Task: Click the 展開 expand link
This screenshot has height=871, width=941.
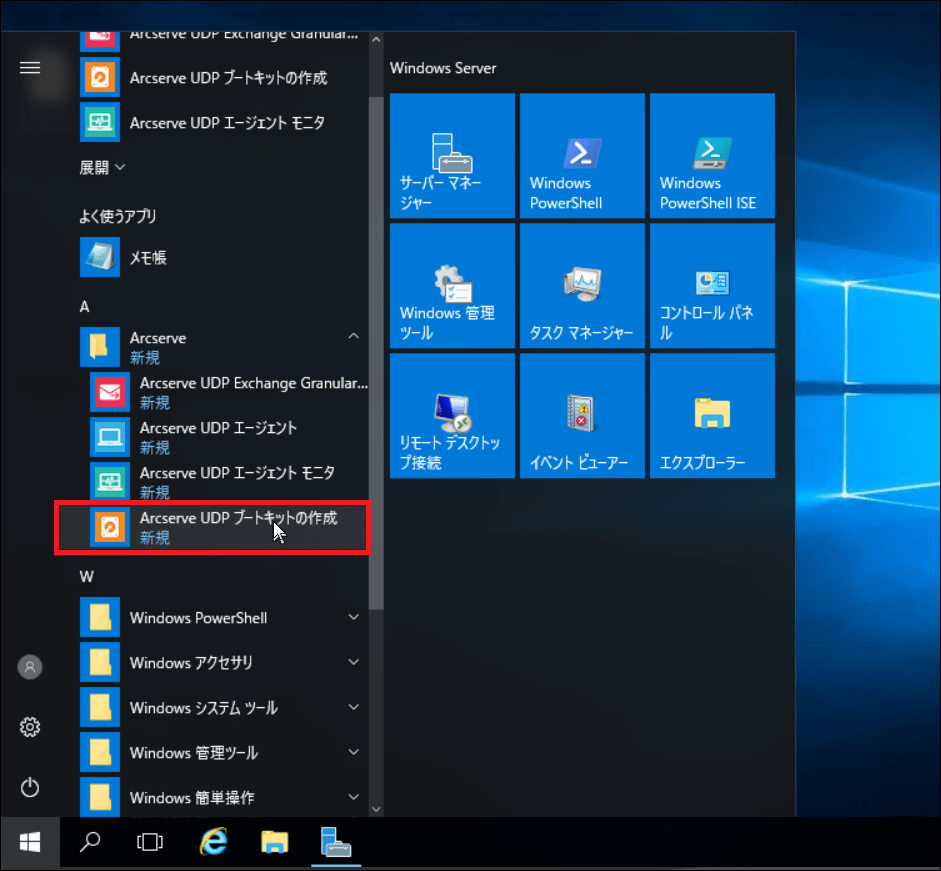Action: pos(102,167)
